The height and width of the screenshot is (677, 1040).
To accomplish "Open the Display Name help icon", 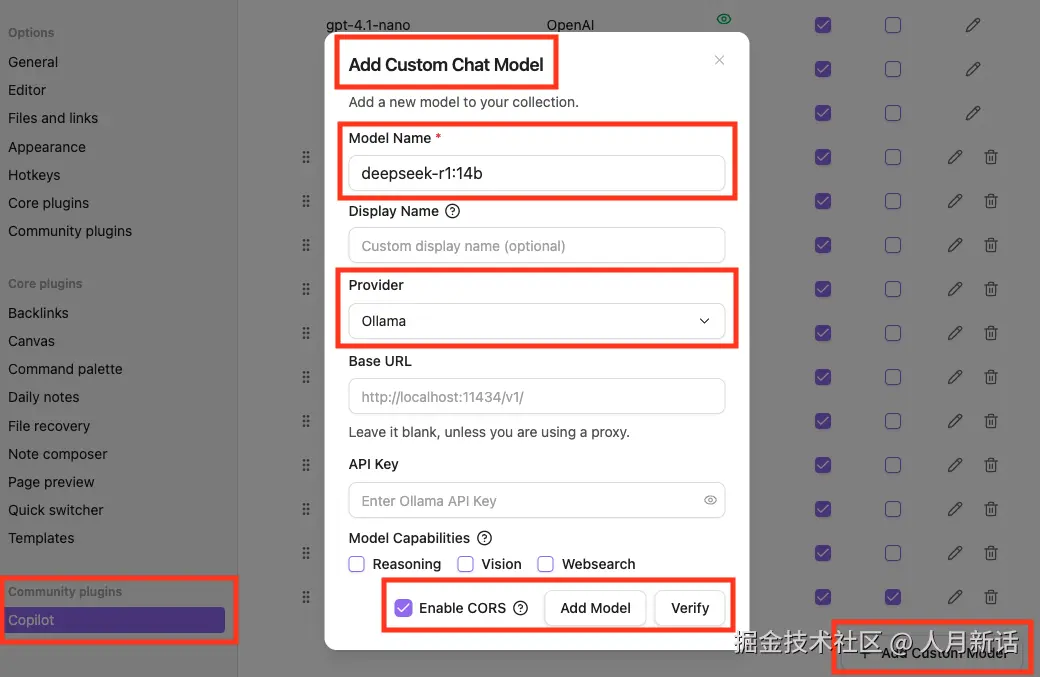I will coord(452,212).
